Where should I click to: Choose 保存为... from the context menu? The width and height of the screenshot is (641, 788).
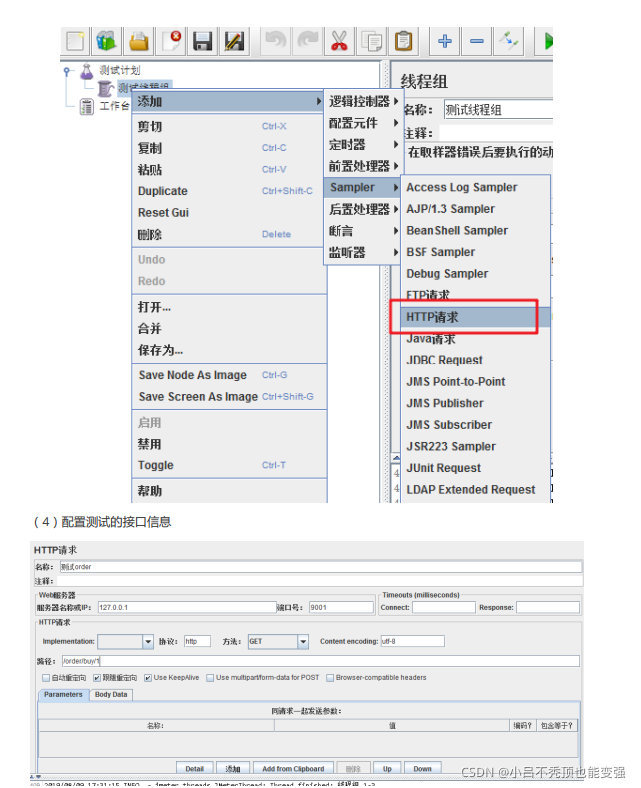(x=228, y=350)
